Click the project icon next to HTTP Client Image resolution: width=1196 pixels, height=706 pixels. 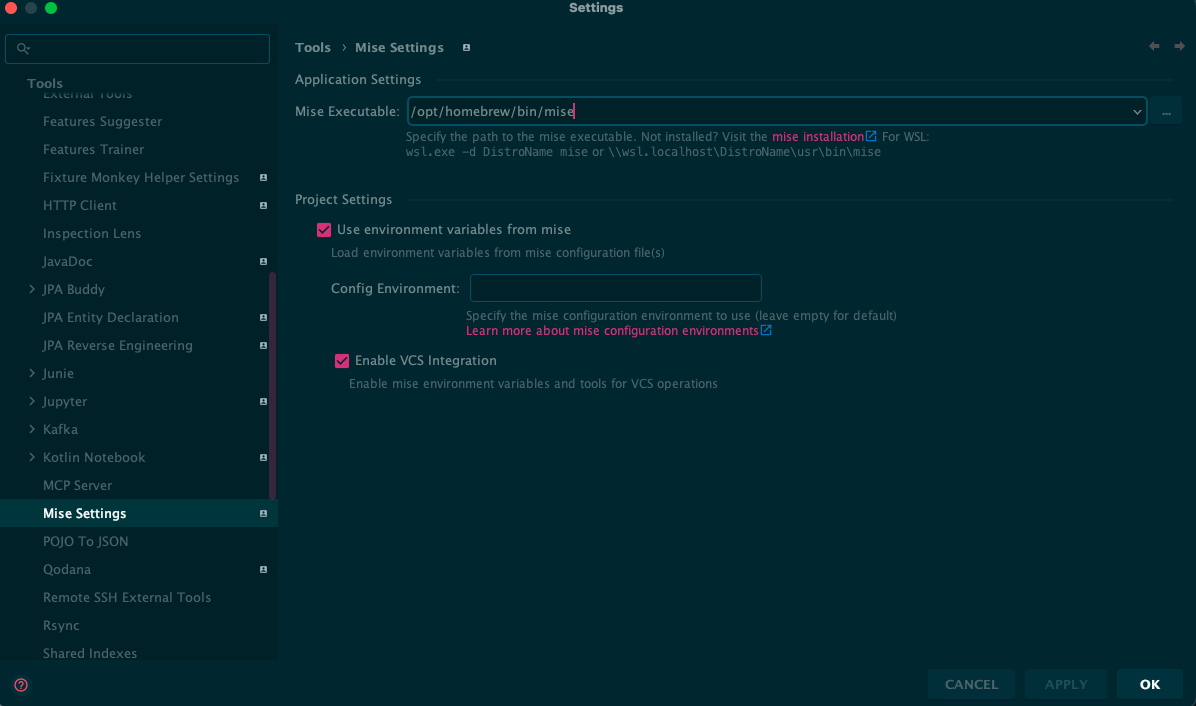tap(263, 206)
